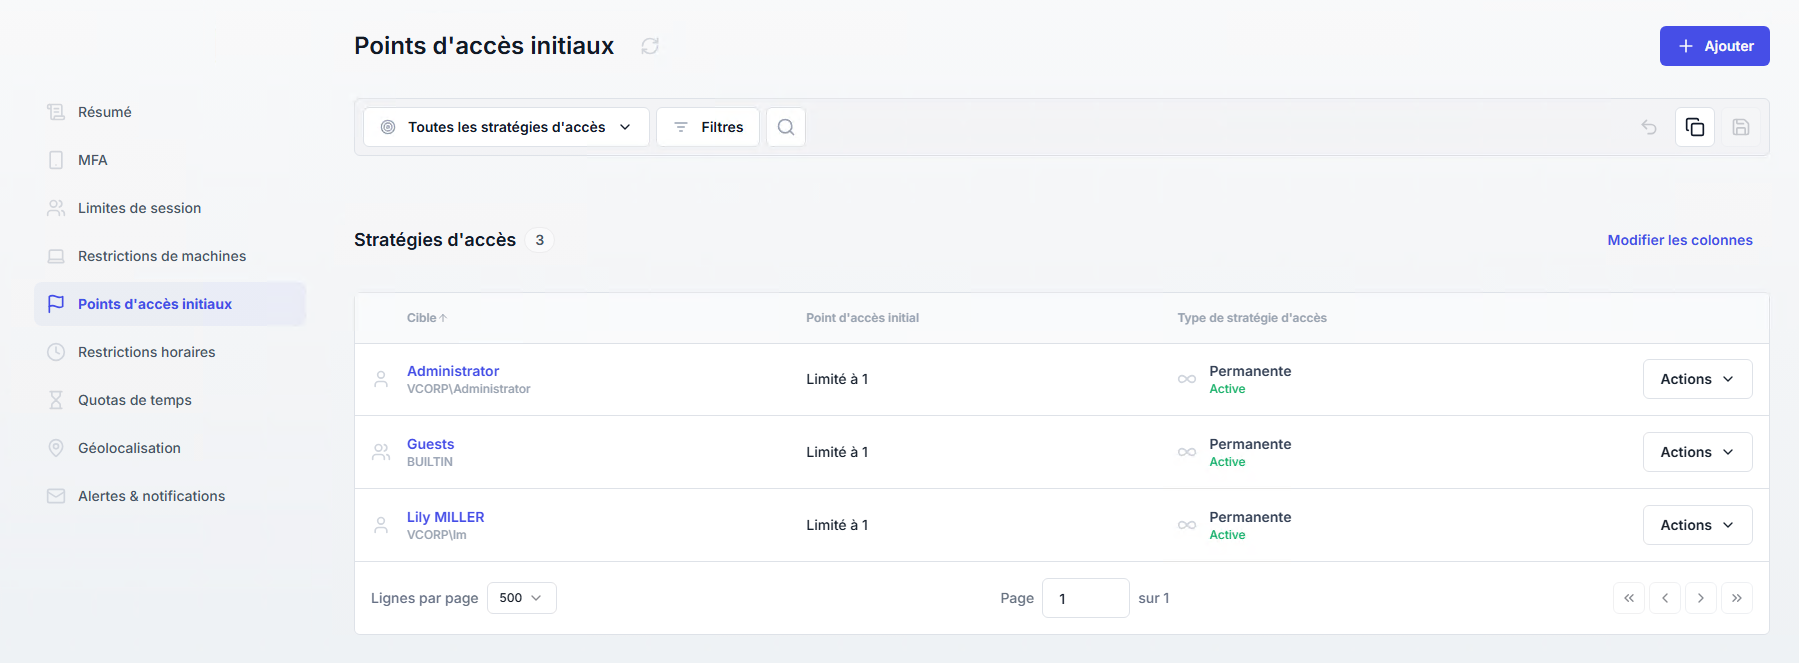Click the Ajouter button
Image resolution: width=1799 pixels, height=663 pixels.
coord(1714,46)
